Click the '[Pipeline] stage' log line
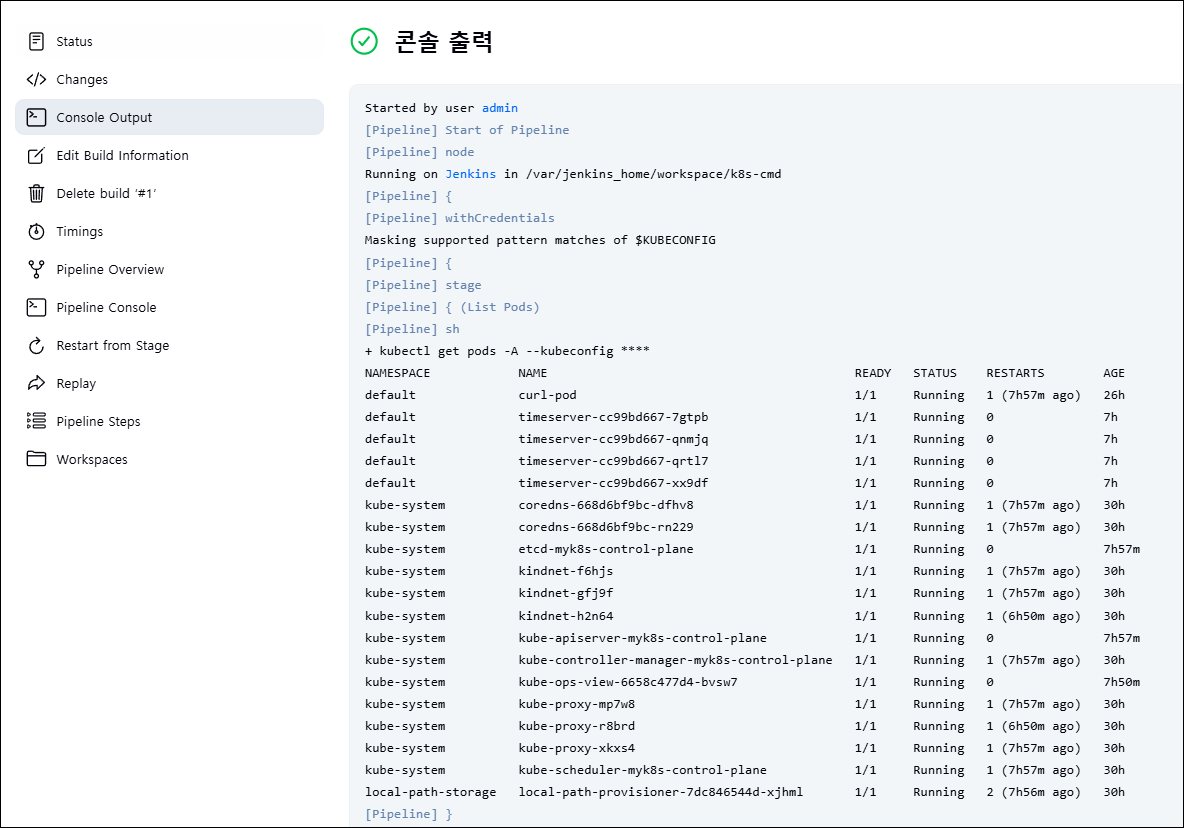The height and width of the screenshot is (828, 1184). (x=423, y=285)
